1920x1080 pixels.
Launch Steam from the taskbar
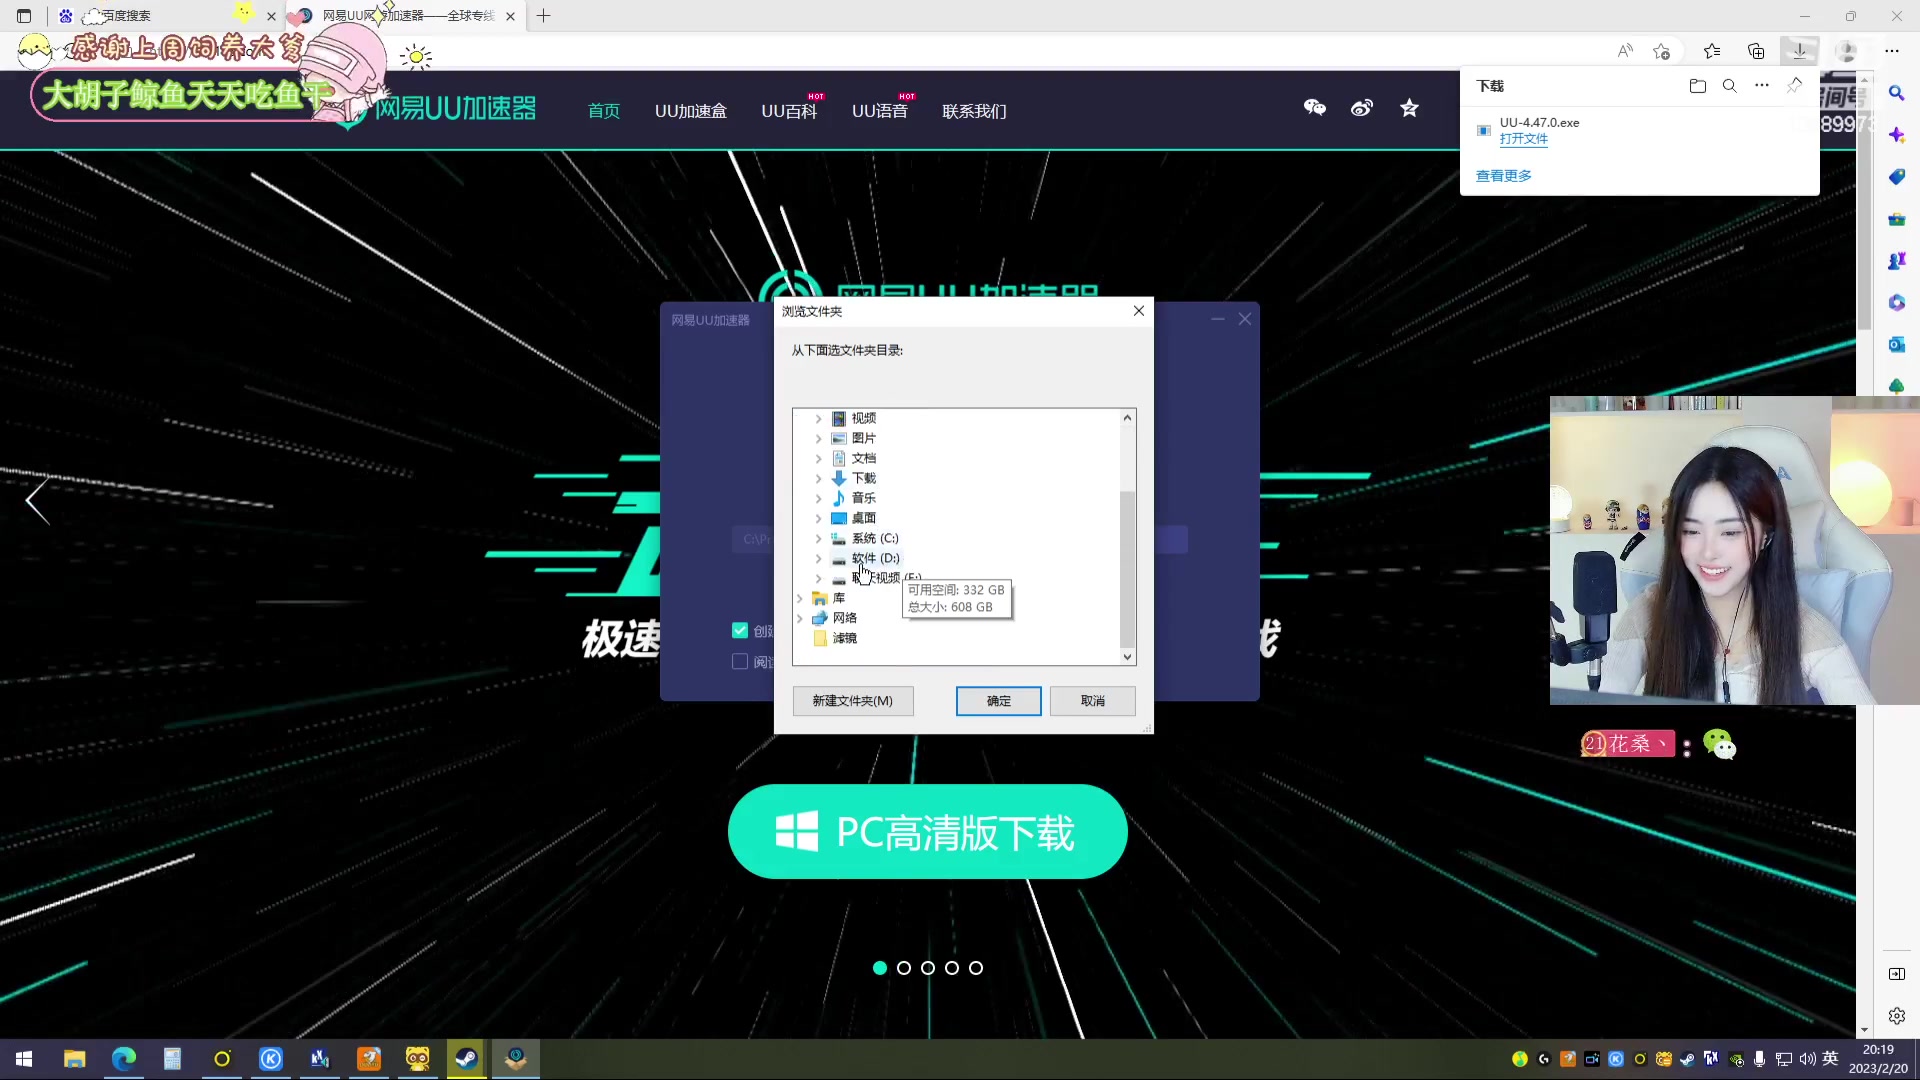(x=466, y=1058)
